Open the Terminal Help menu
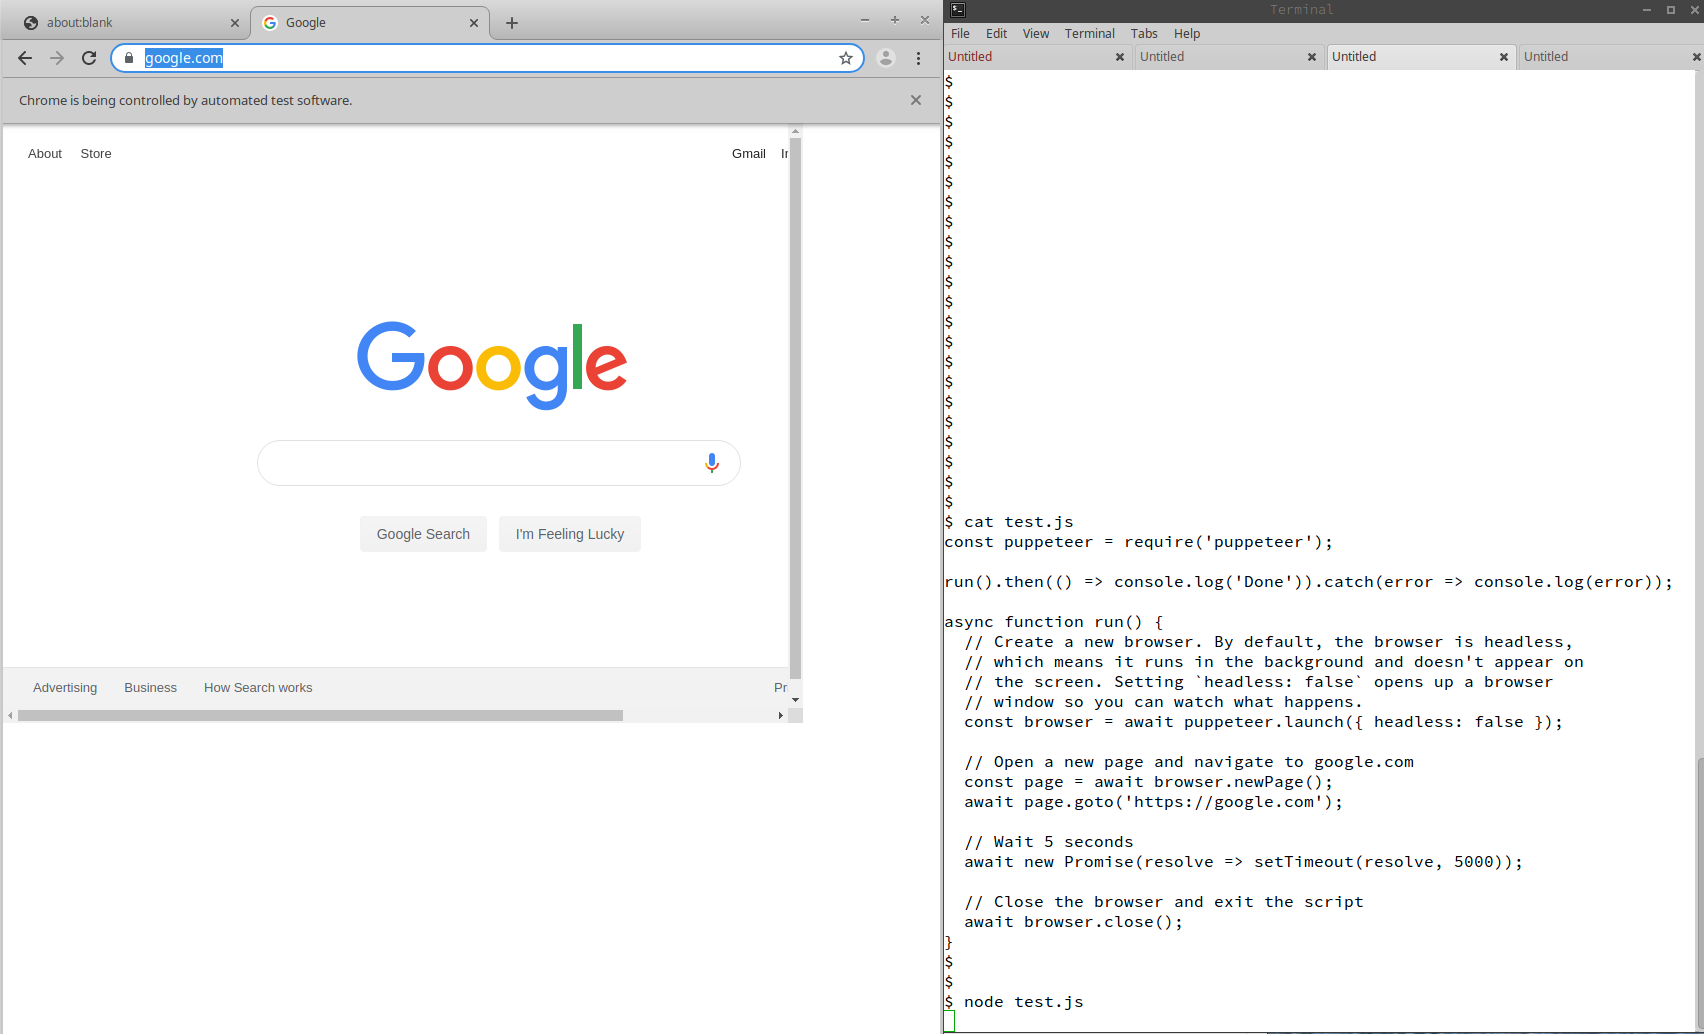 [x=1187, y=33]
